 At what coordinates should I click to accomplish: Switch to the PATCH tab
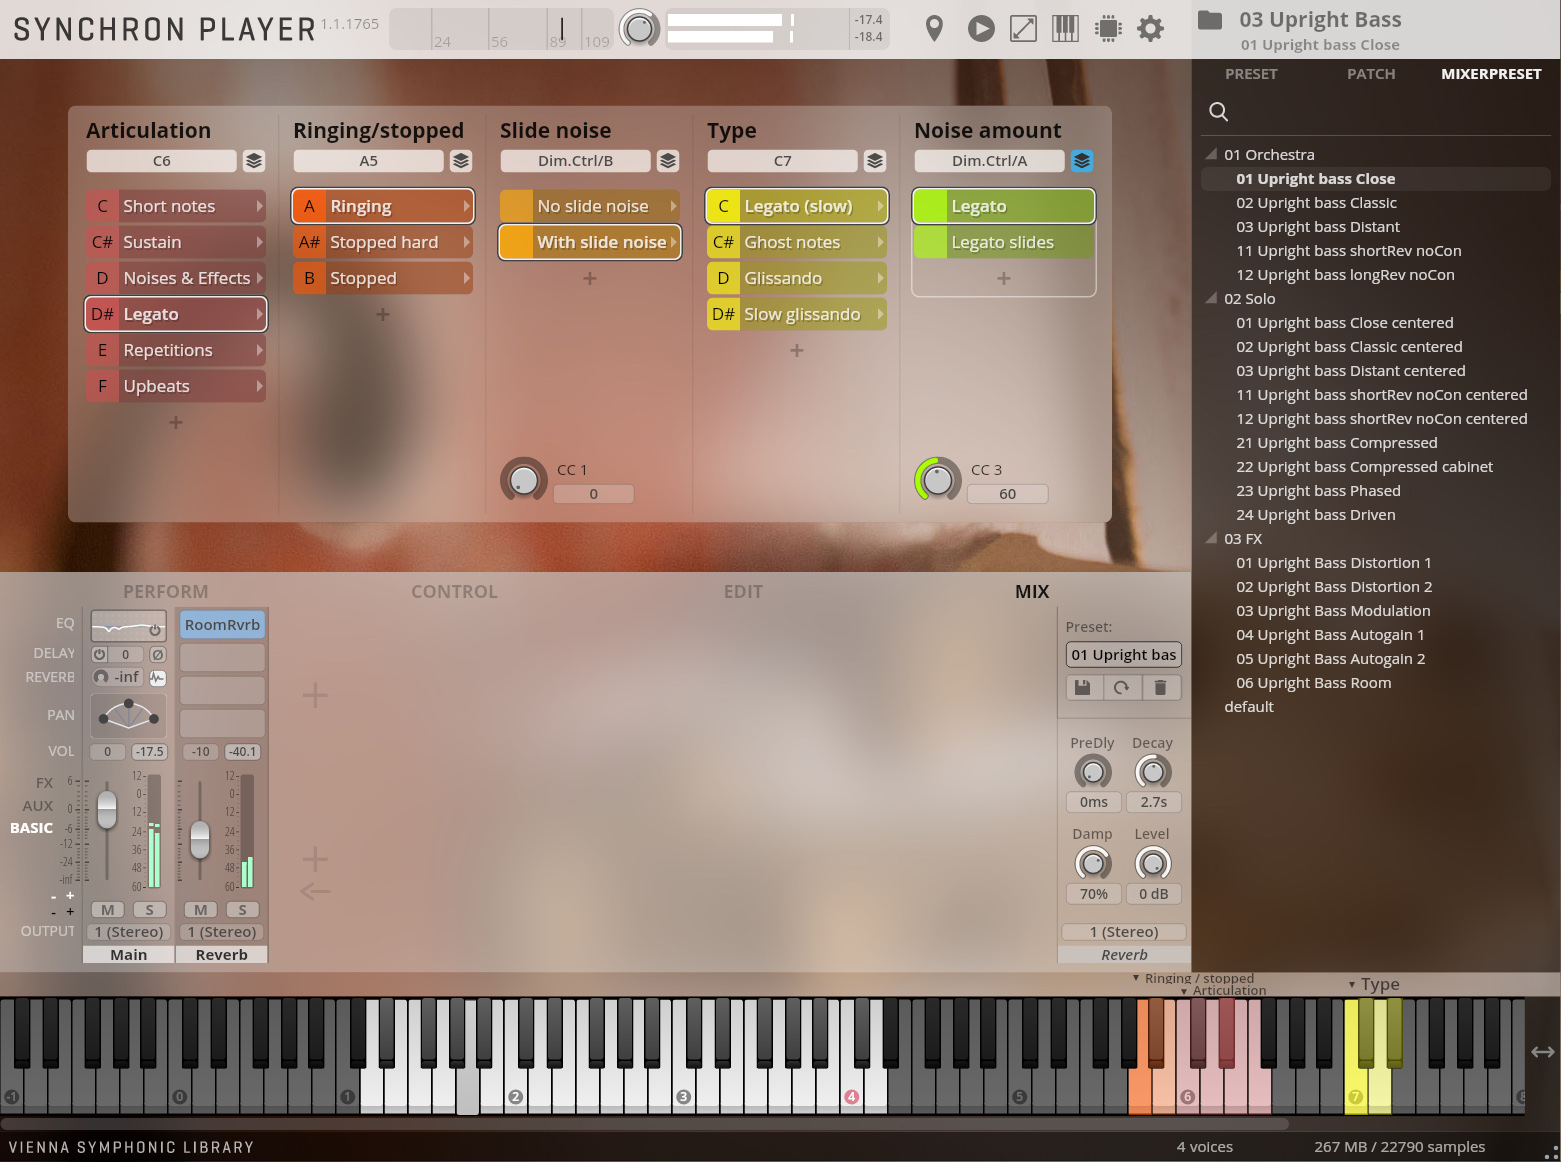(1370, 73)
